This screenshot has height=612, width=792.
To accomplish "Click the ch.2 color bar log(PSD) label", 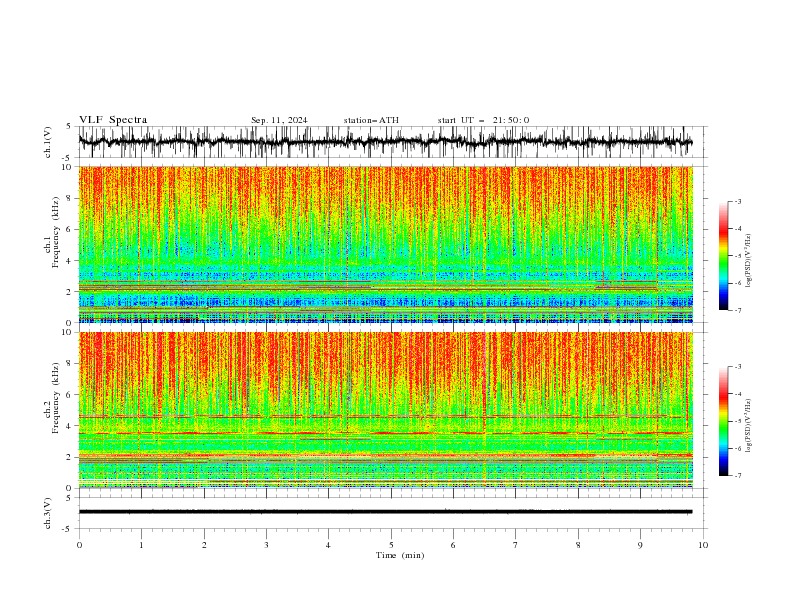I will click(748, 425).
